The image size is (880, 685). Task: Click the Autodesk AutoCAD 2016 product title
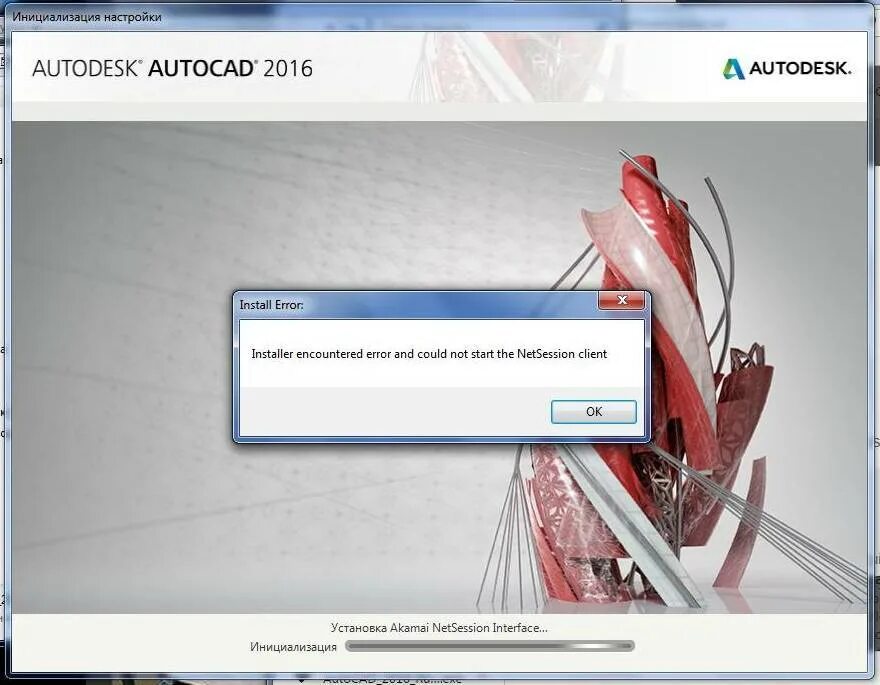172,68
